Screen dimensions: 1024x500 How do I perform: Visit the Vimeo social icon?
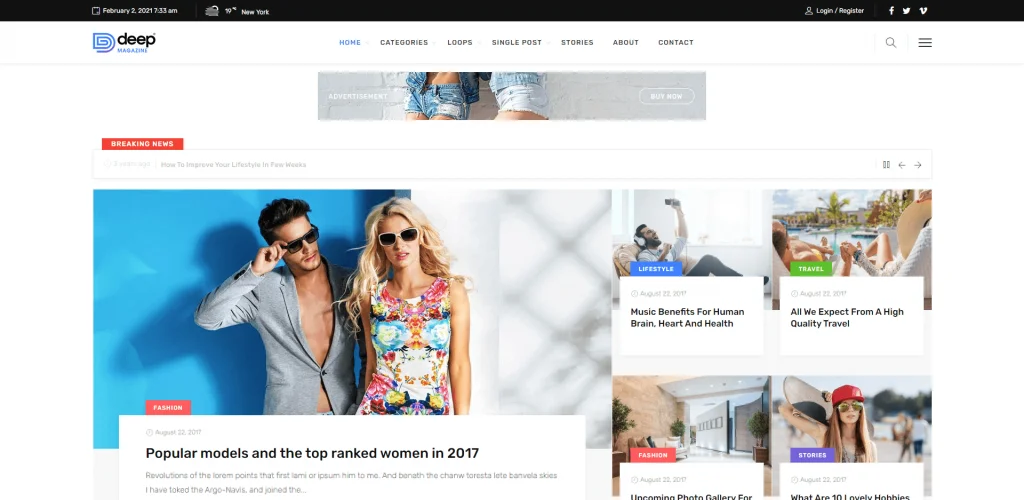pos(923,10)
